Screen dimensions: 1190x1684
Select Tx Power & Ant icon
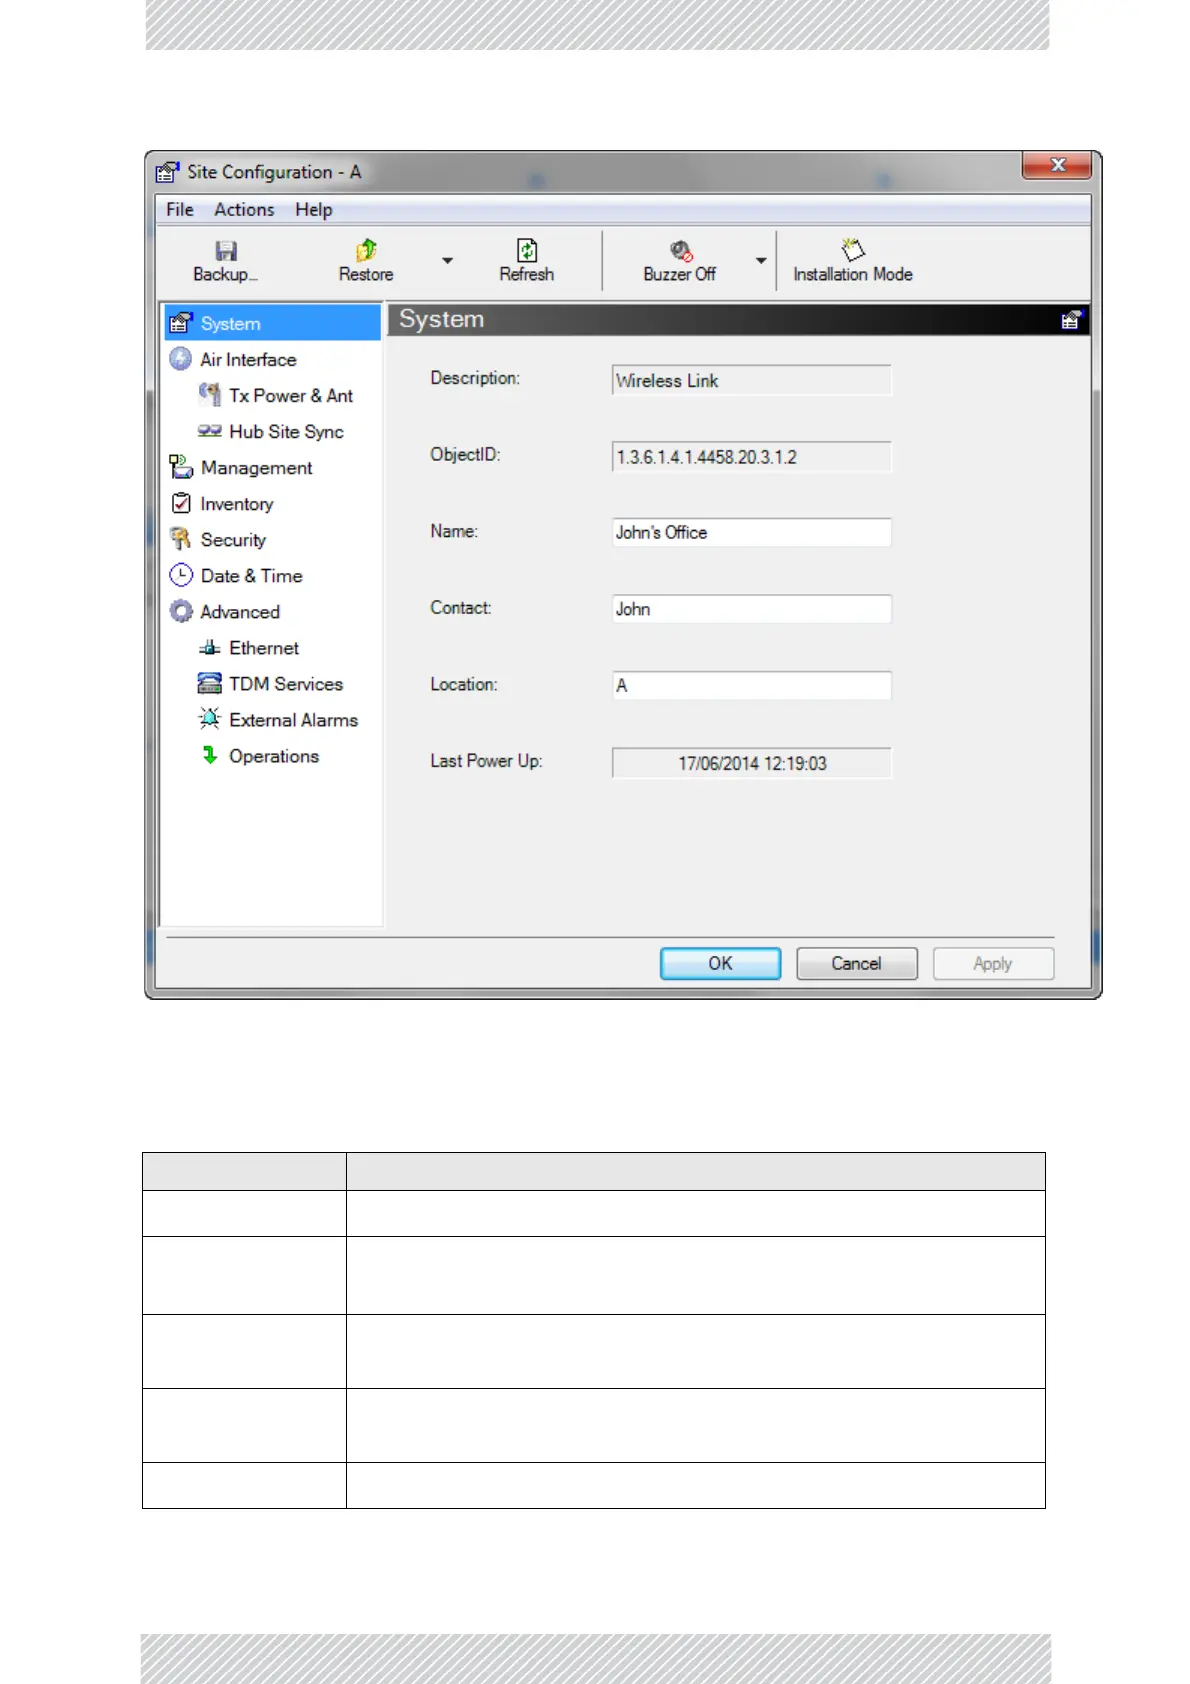(x=209, y=395)
